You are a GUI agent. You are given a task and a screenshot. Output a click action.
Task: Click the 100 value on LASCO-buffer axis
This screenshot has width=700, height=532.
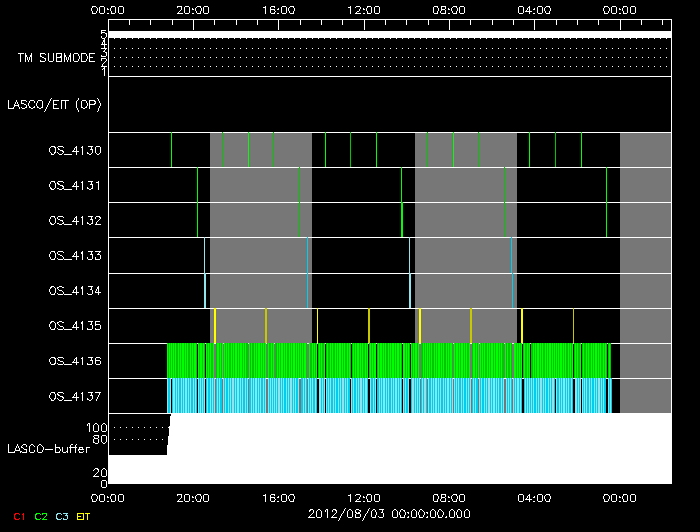(96, 428)
